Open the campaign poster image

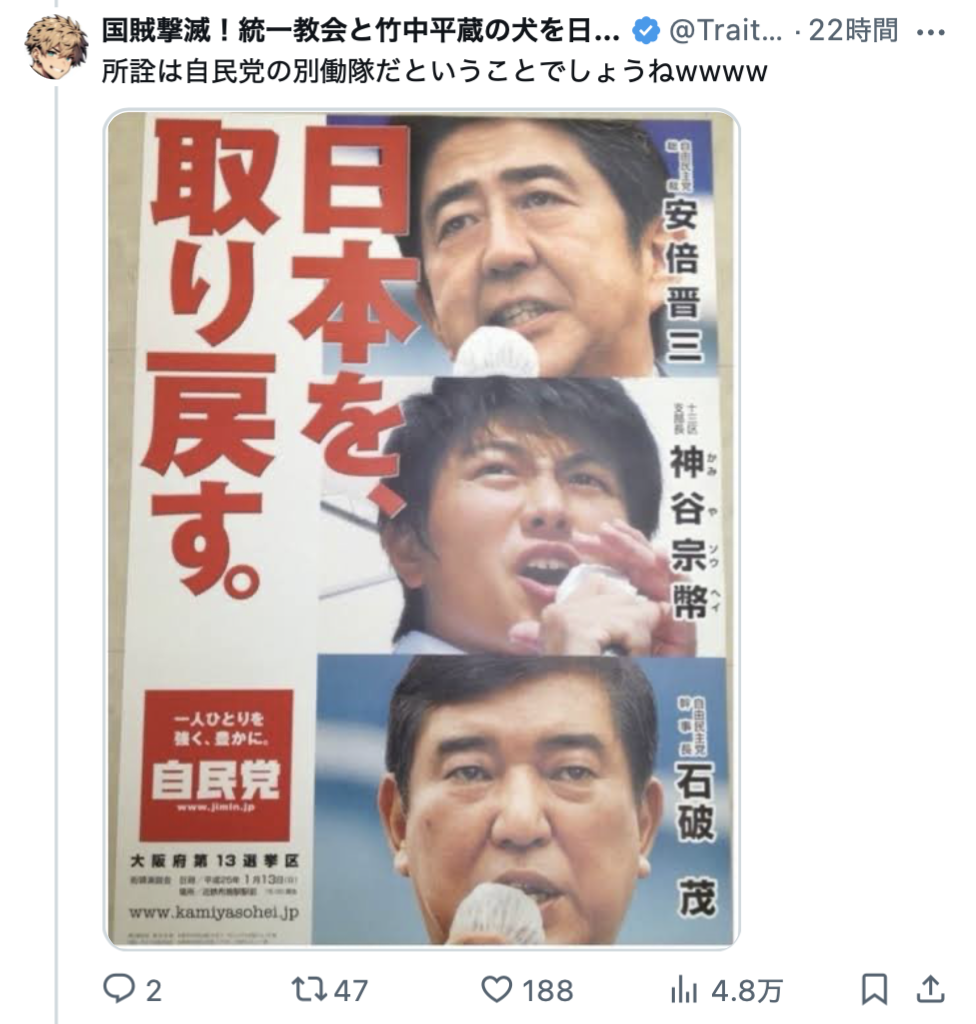click(x=422, y=529)
